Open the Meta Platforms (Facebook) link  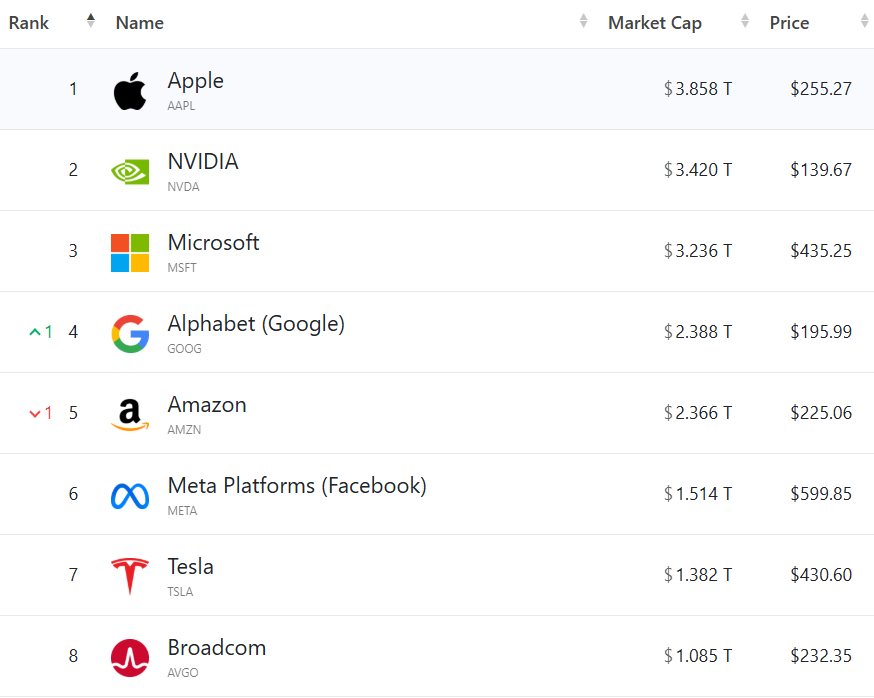pos(297,486)
